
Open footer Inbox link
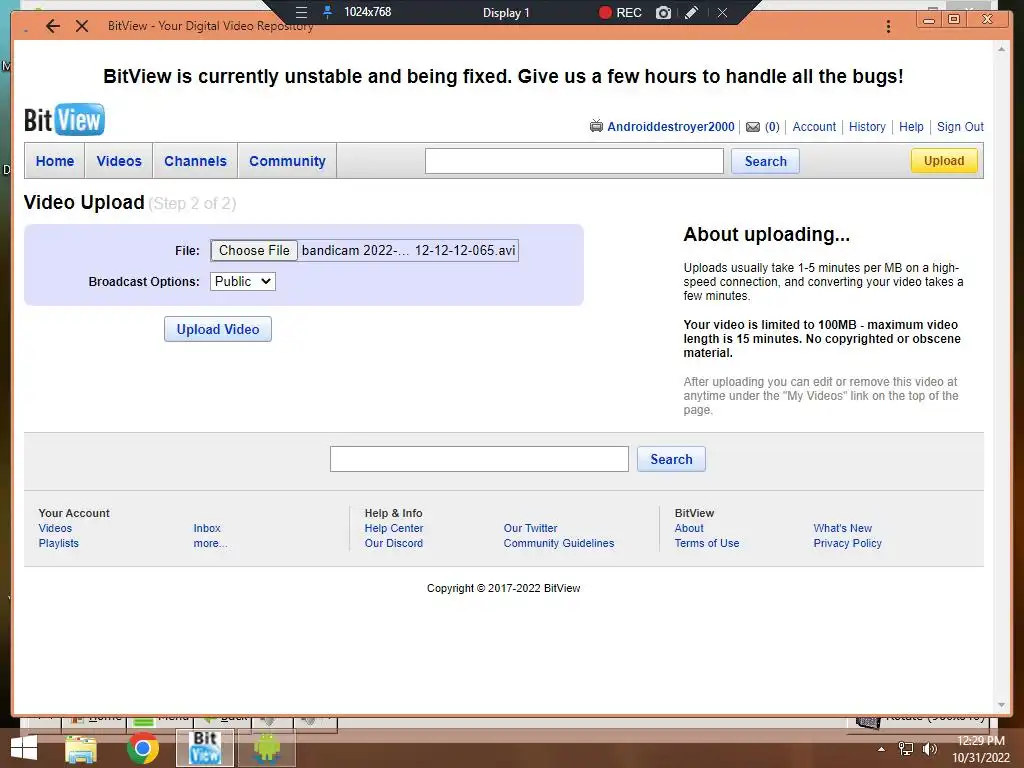tap(206, 528)
